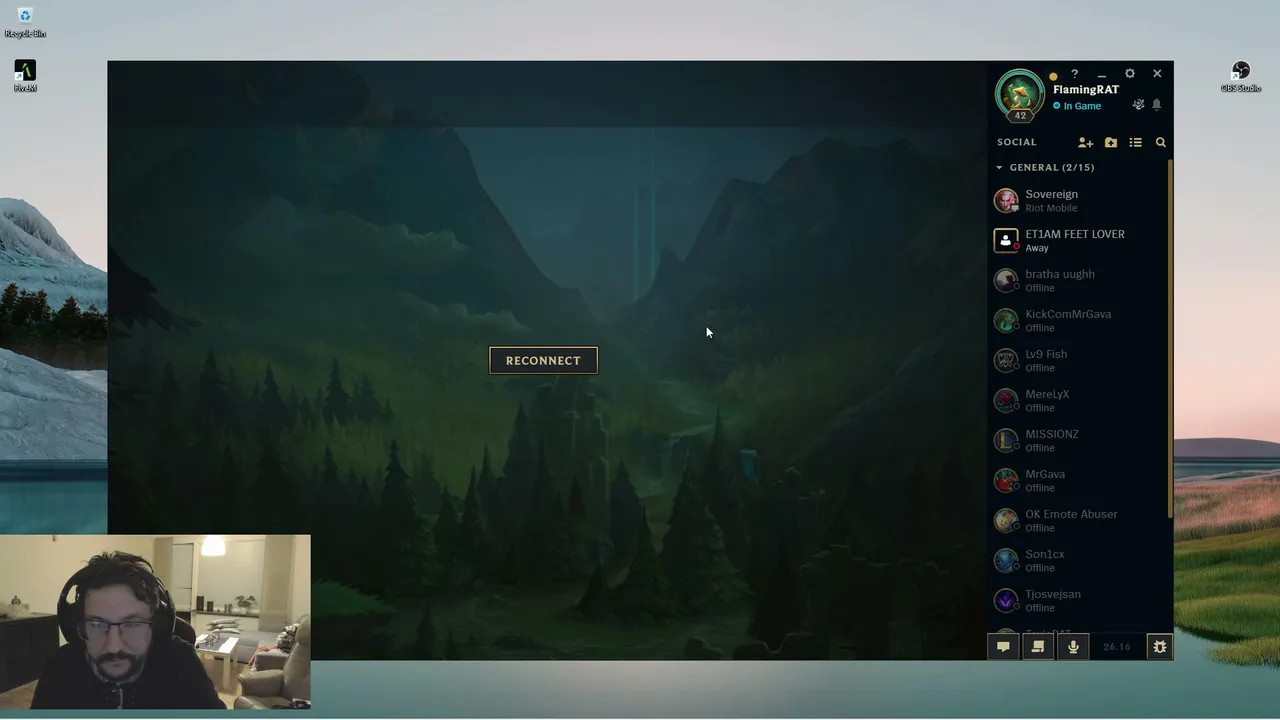Screen dimensions: 1280x720
Task: Select offline friend MereLyX
Action: click(x=1078, y=400)
